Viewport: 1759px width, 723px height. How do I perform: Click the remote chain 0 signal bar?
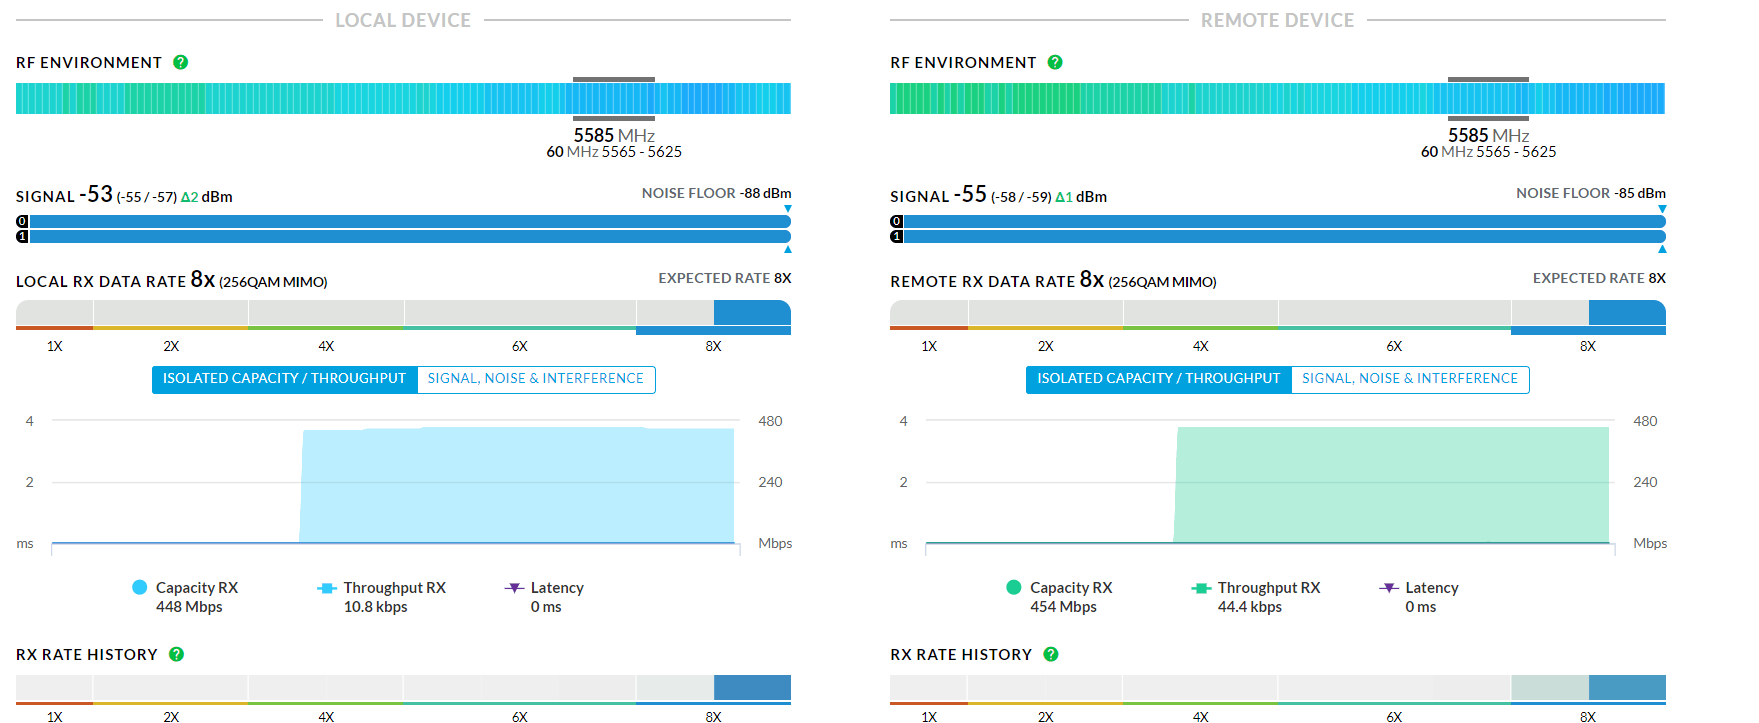tap(1285, 221)
